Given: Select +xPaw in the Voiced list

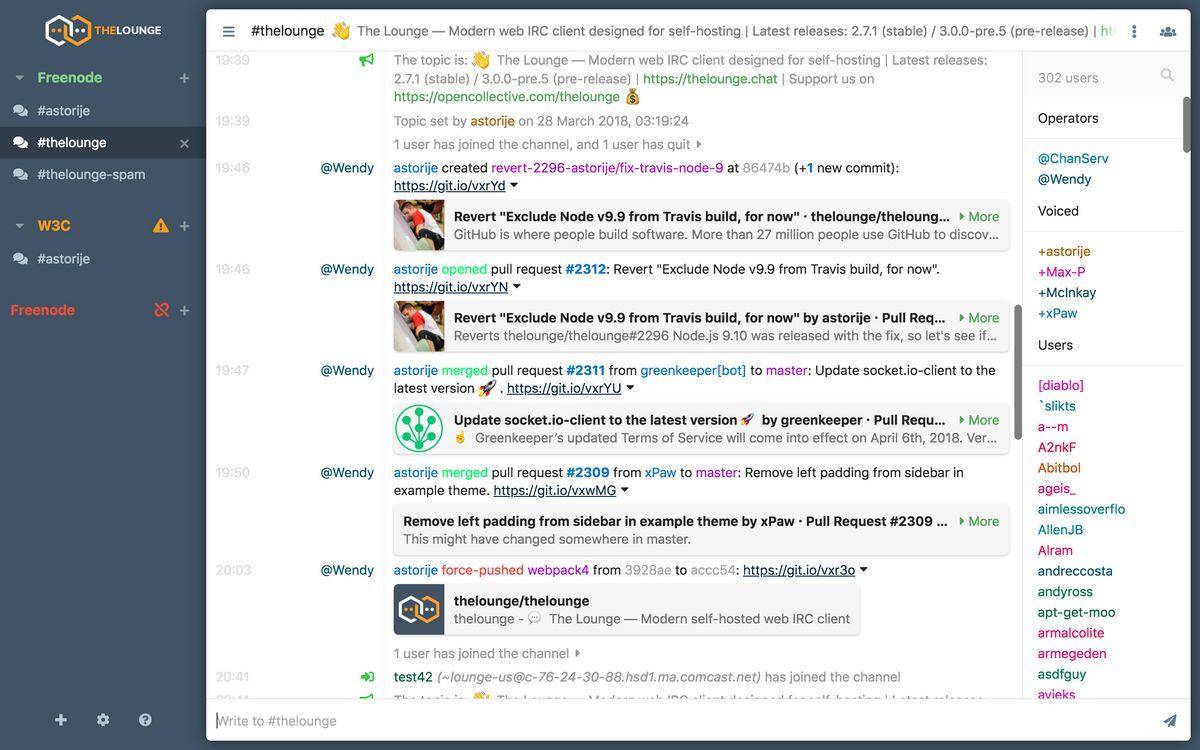Looking at the screenshot, I should coord(1058,313).
